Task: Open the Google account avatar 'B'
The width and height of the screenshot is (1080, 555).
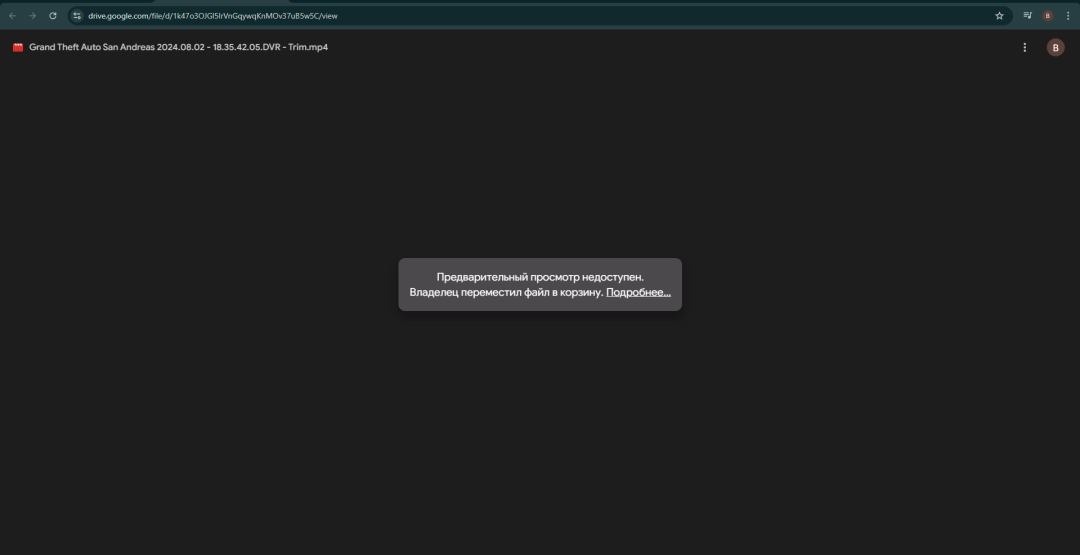Action: point(1055,48)
